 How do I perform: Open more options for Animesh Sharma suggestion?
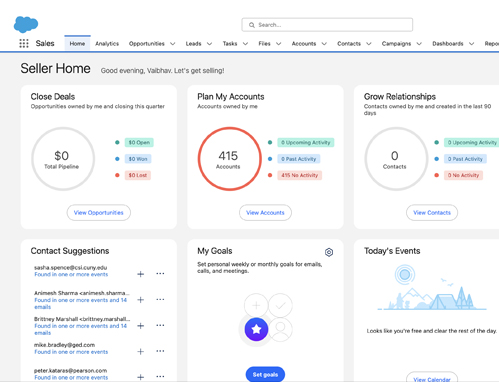[160, 299]
